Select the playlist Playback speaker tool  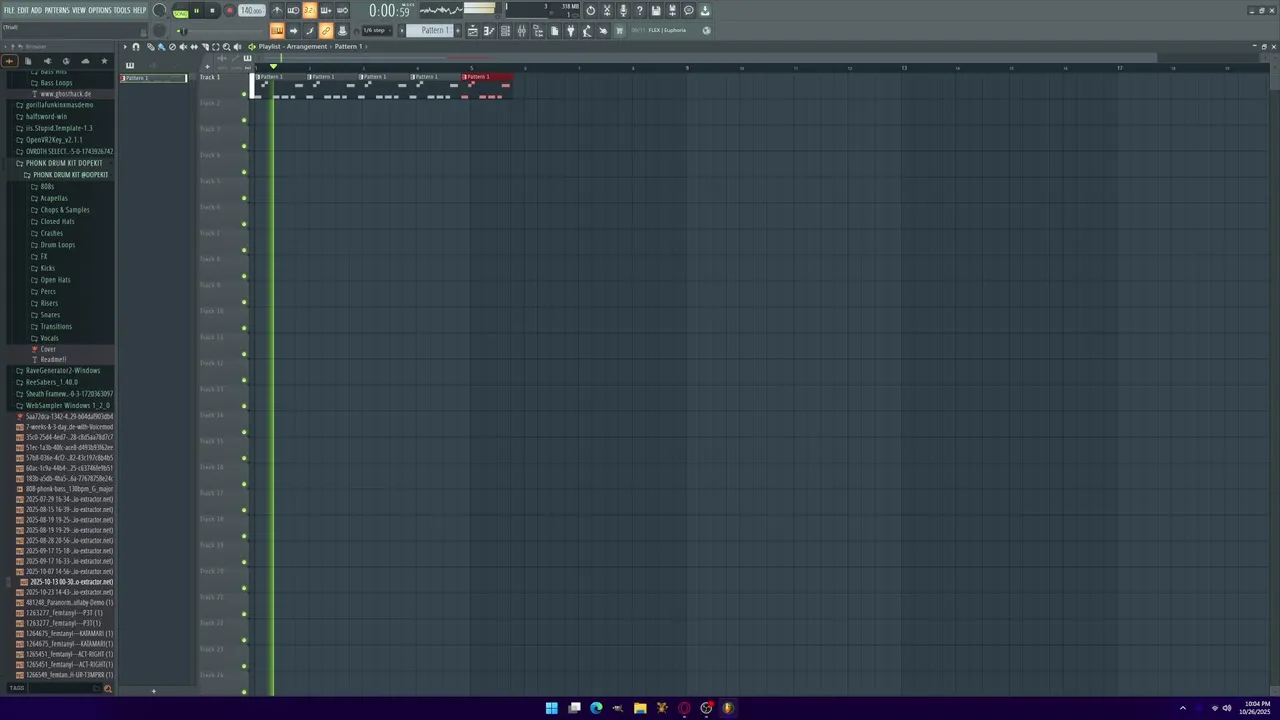coord(237,46)
